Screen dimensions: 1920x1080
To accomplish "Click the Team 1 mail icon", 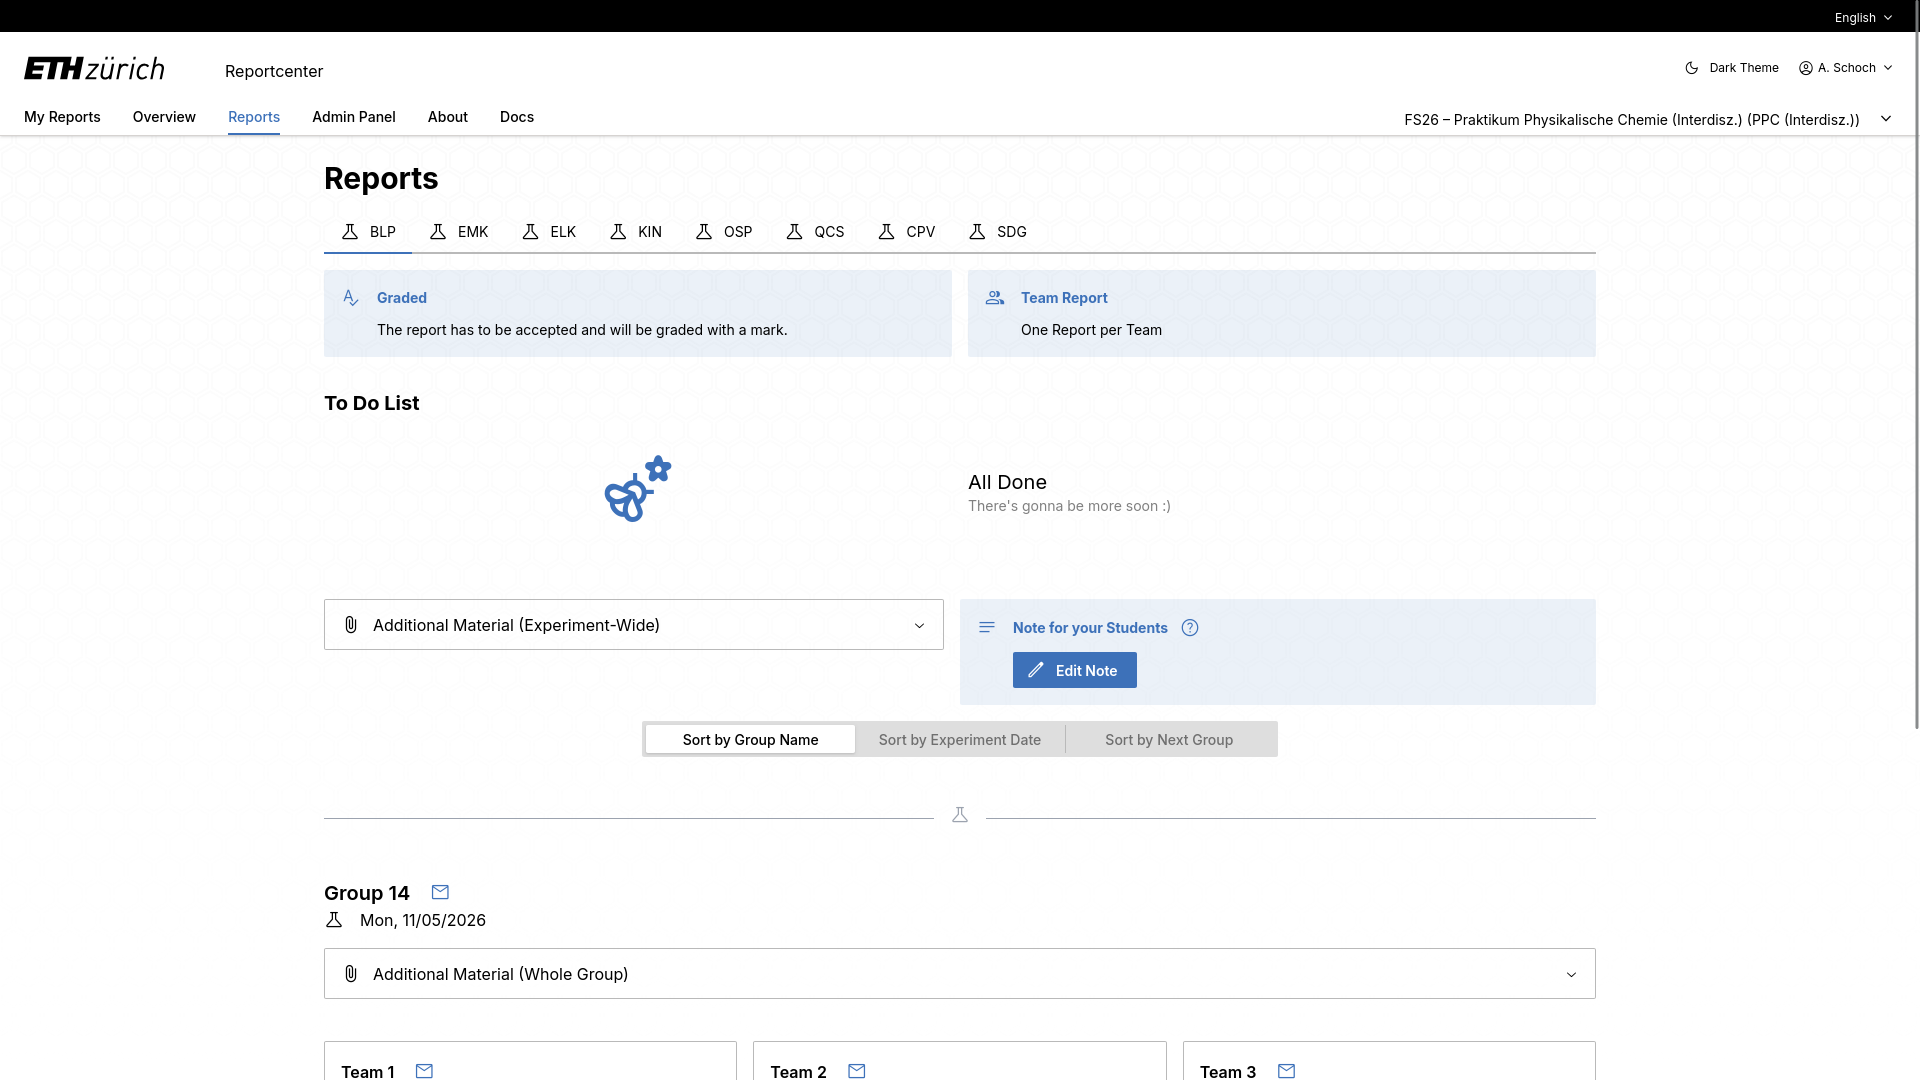I will [x=424, y=1071].
